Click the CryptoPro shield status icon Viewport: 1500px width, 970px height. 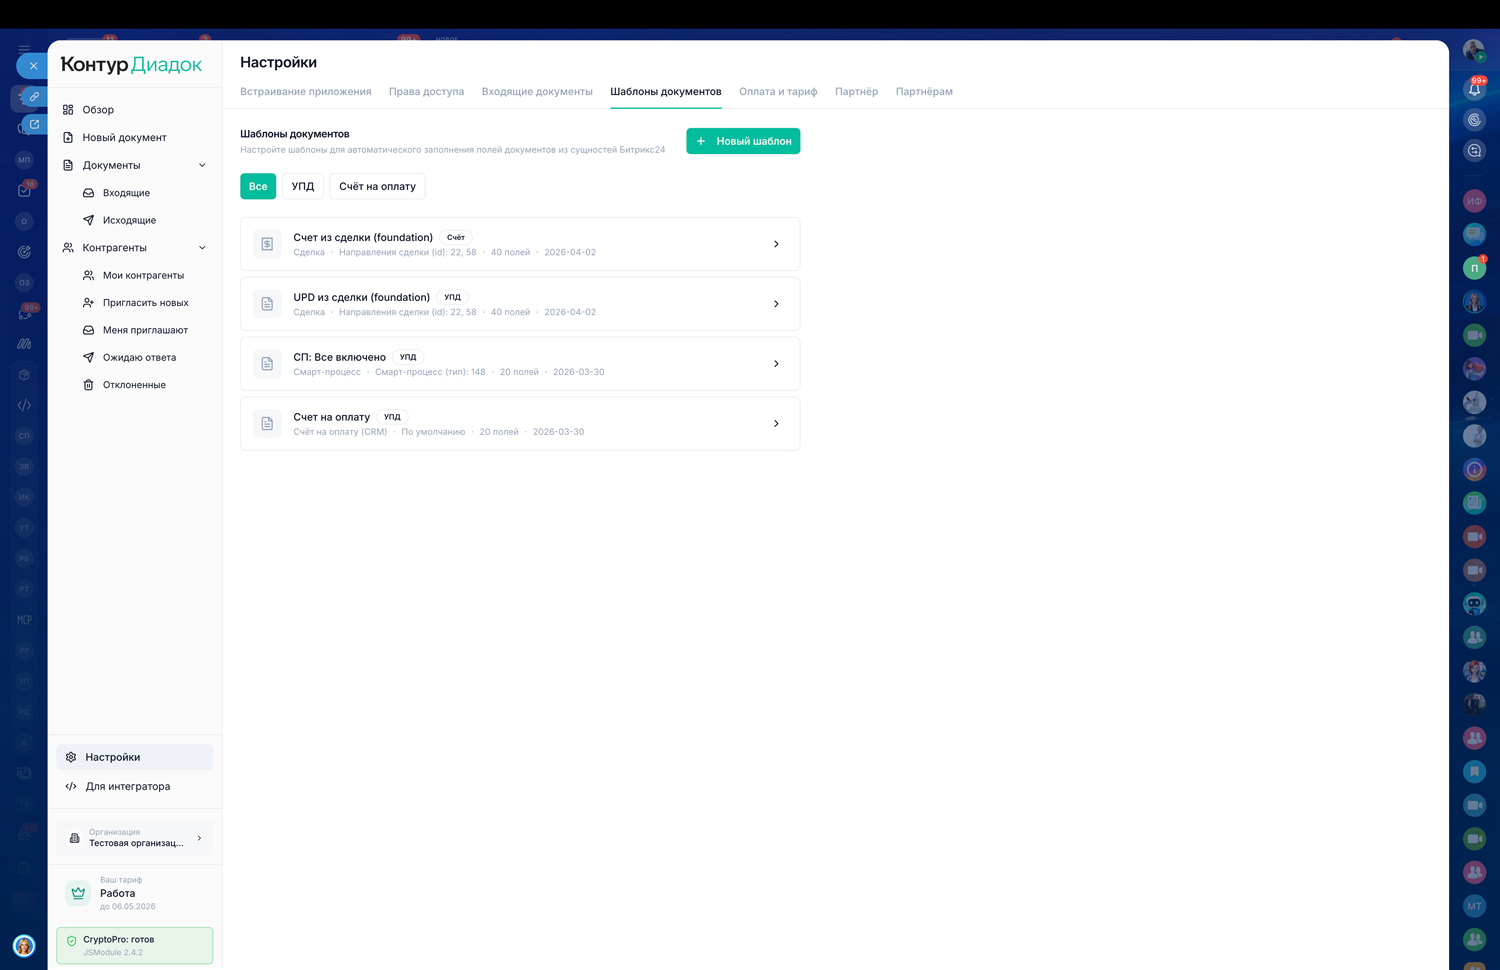[71, 940]
